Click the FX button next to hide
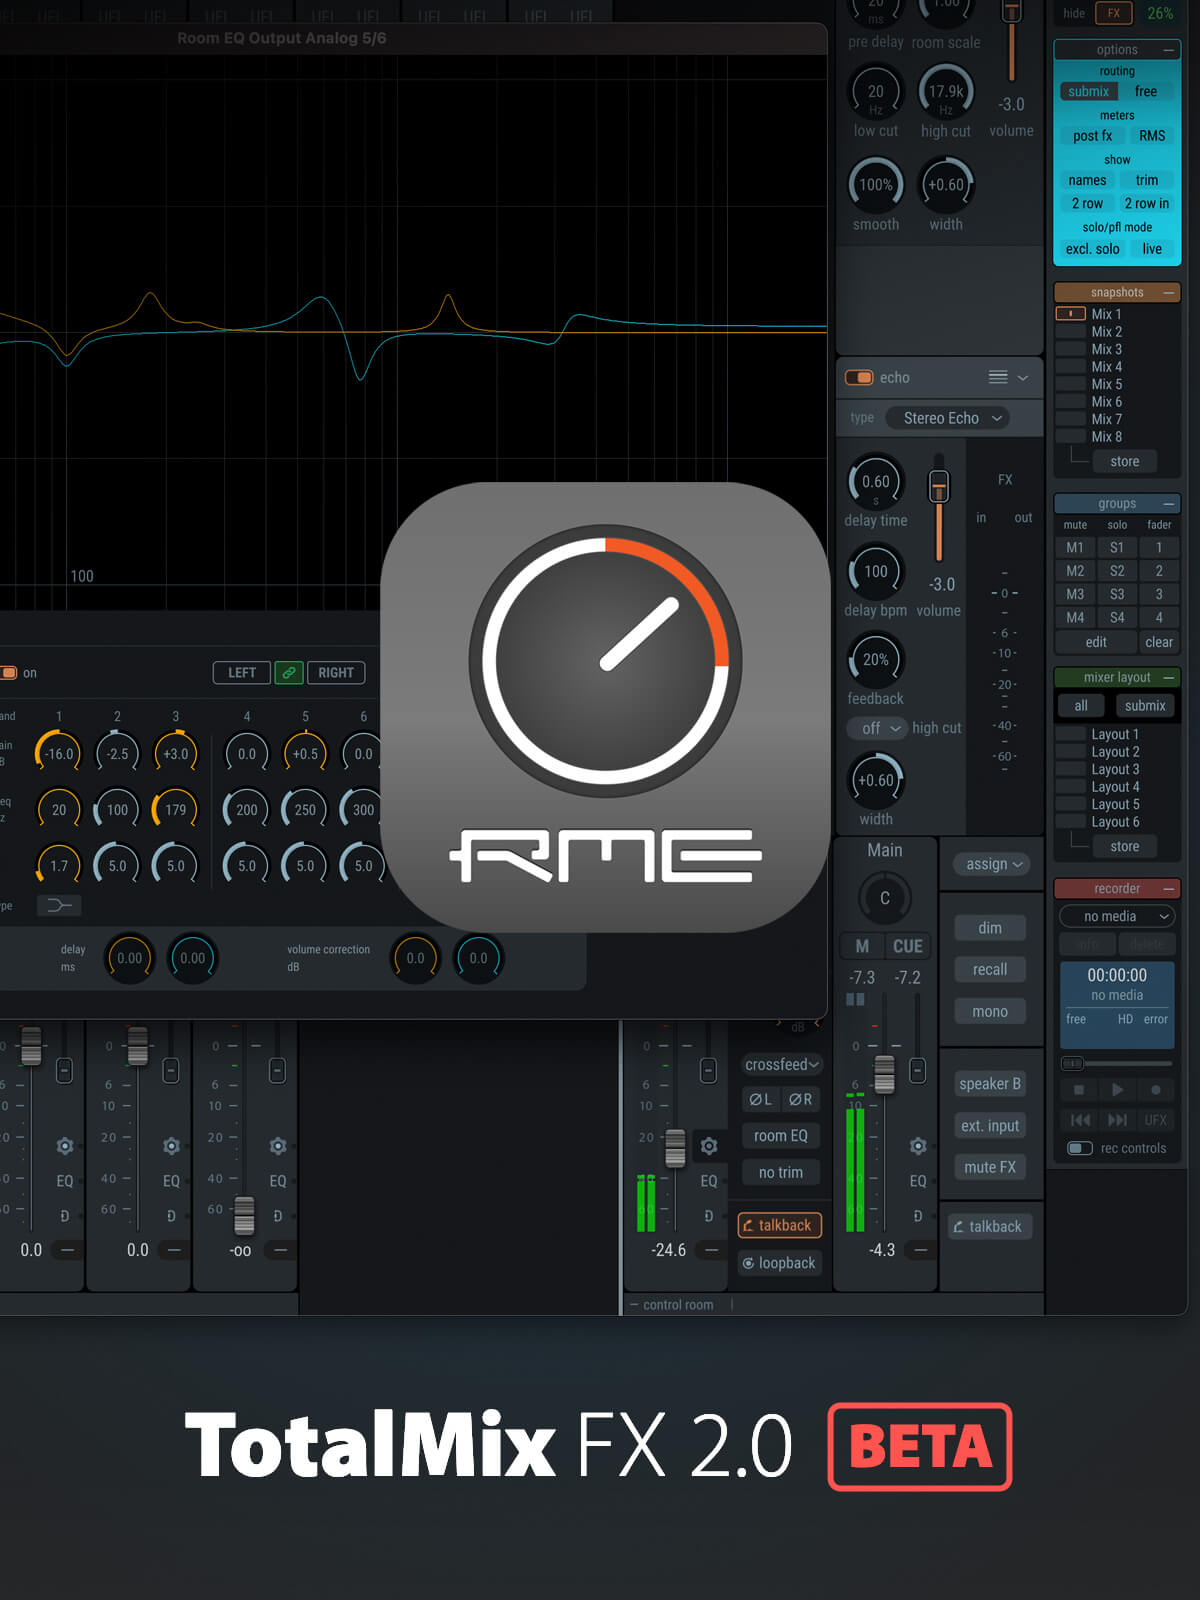The width and height of the screenshot is (1200, 1600). pyautogui.click(x=1113, y=13)
